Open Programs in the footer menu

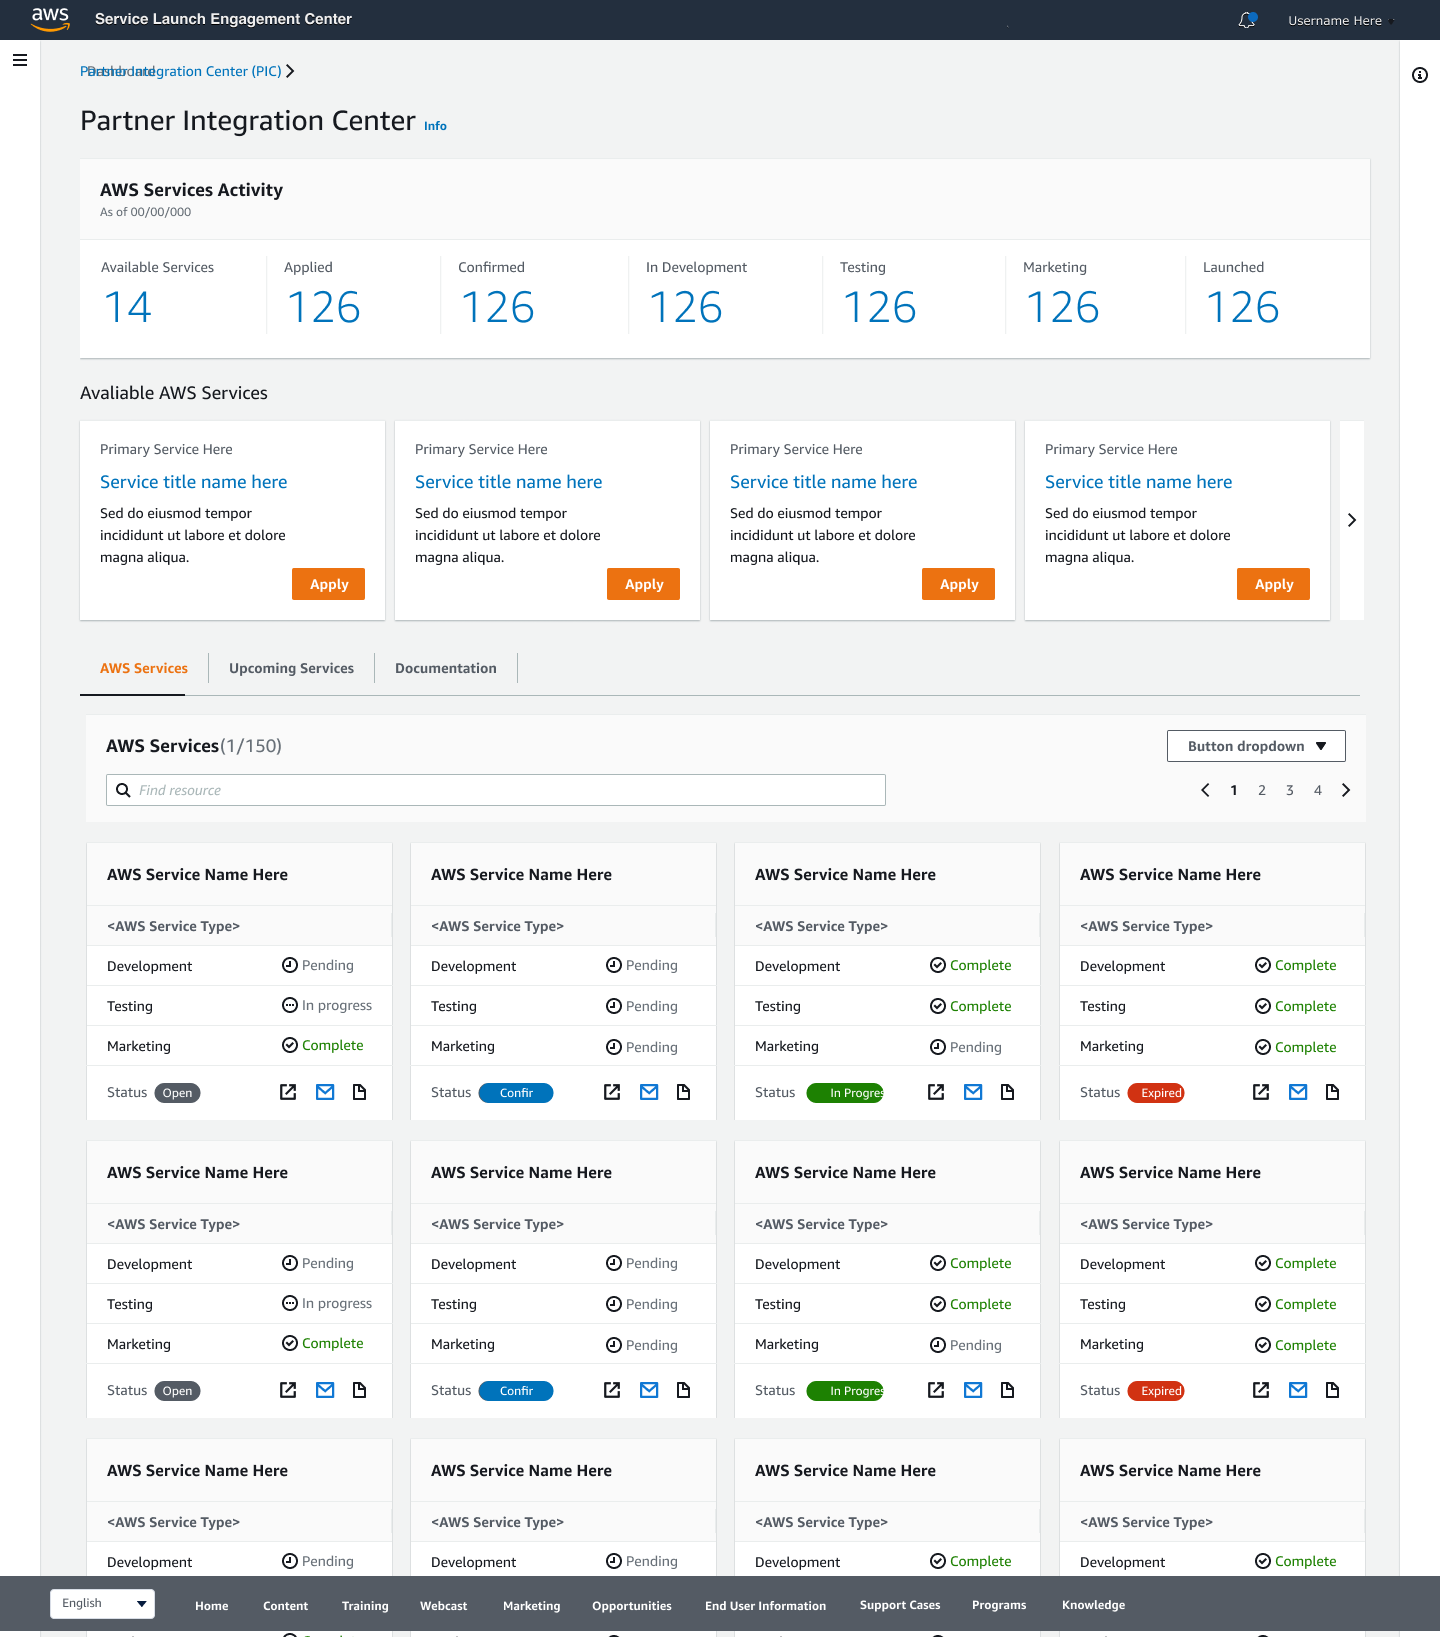[999, 1605]
